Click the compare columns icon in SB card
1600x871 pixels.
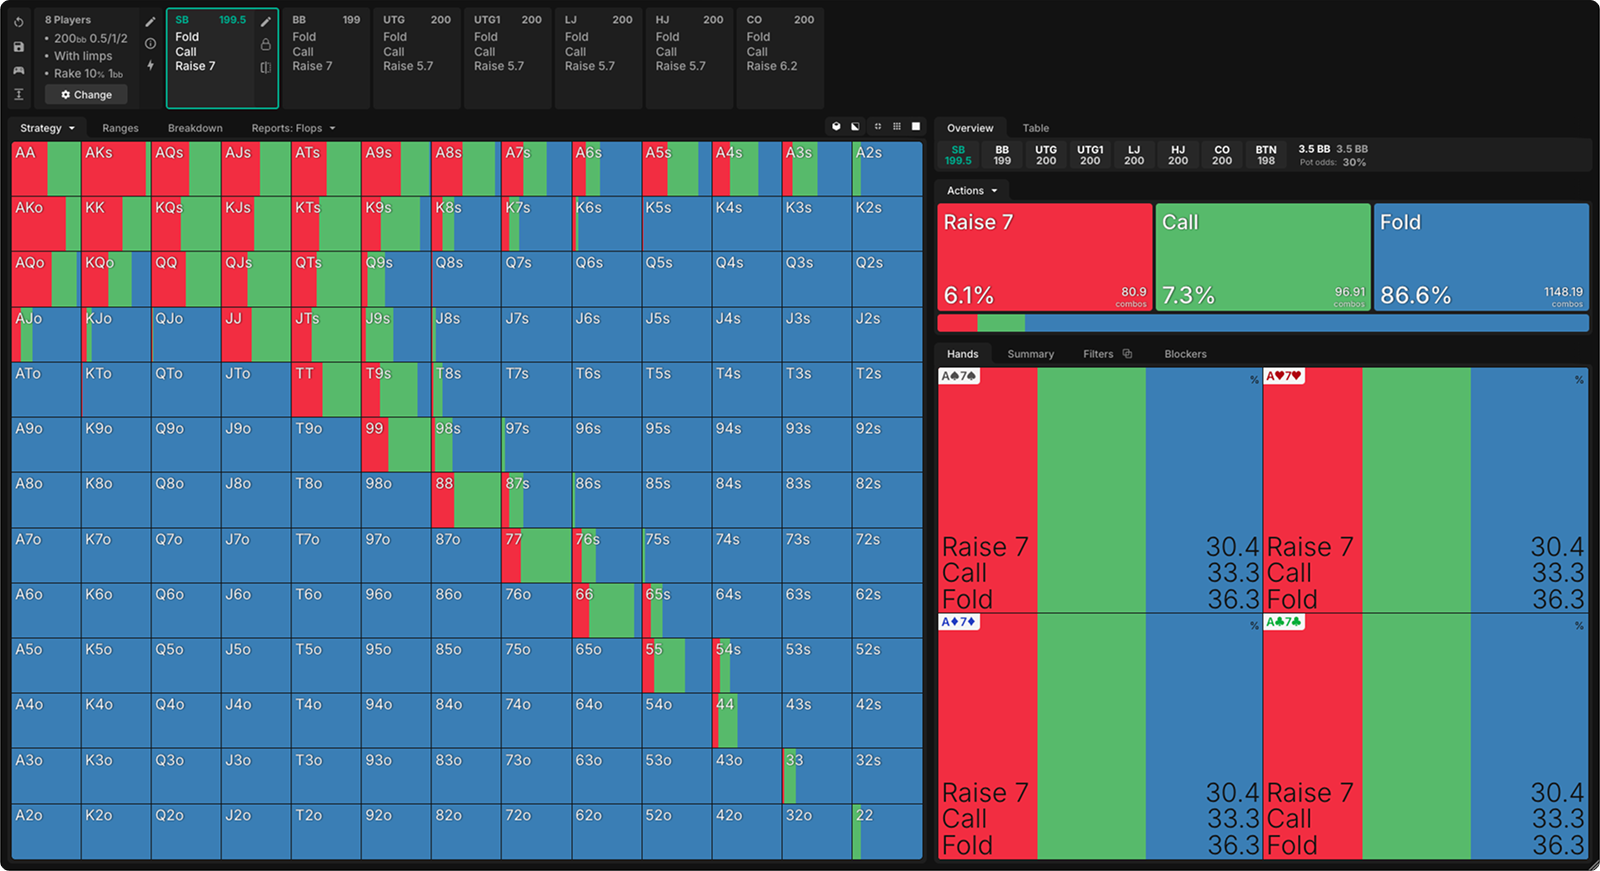coord(266,68)
